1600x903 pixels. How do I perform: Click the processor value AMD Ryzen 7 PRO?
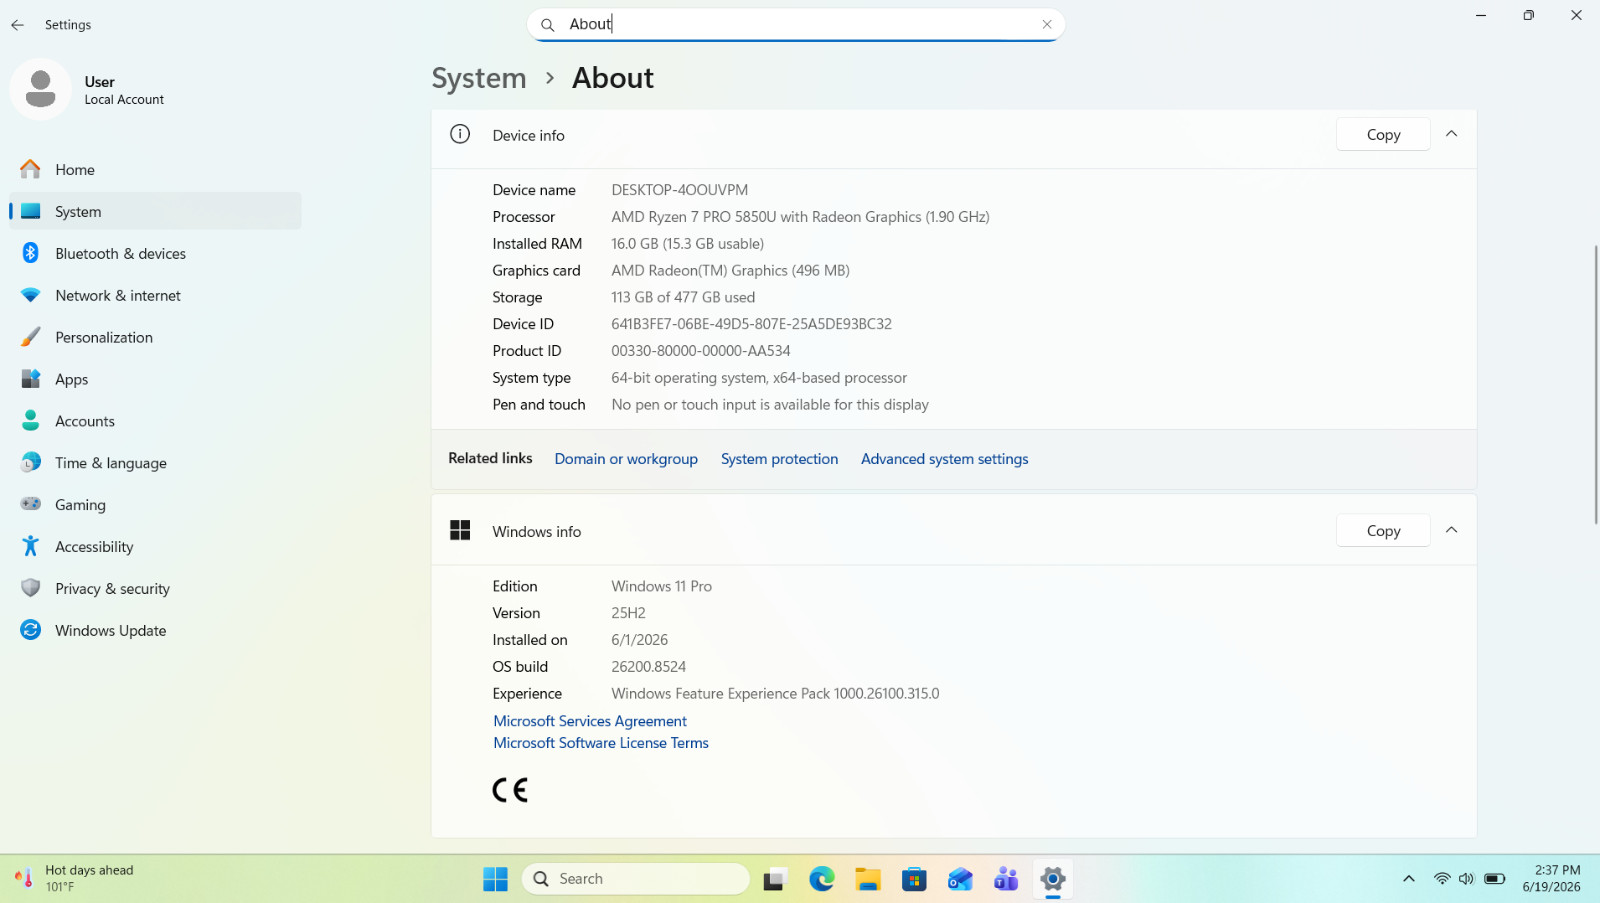tap(800, 217)
